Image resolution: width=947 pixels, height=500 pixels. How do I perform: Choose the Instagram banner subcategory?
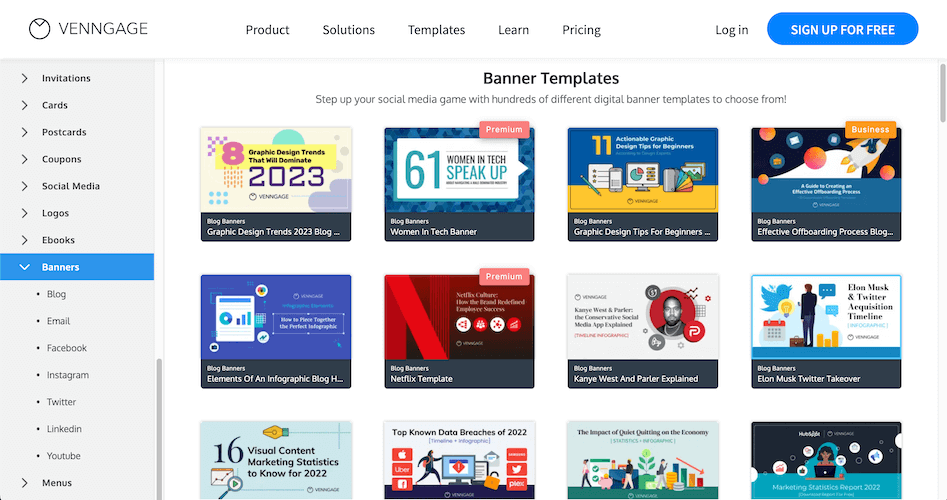pyautogui.click(x=68, y=375)
